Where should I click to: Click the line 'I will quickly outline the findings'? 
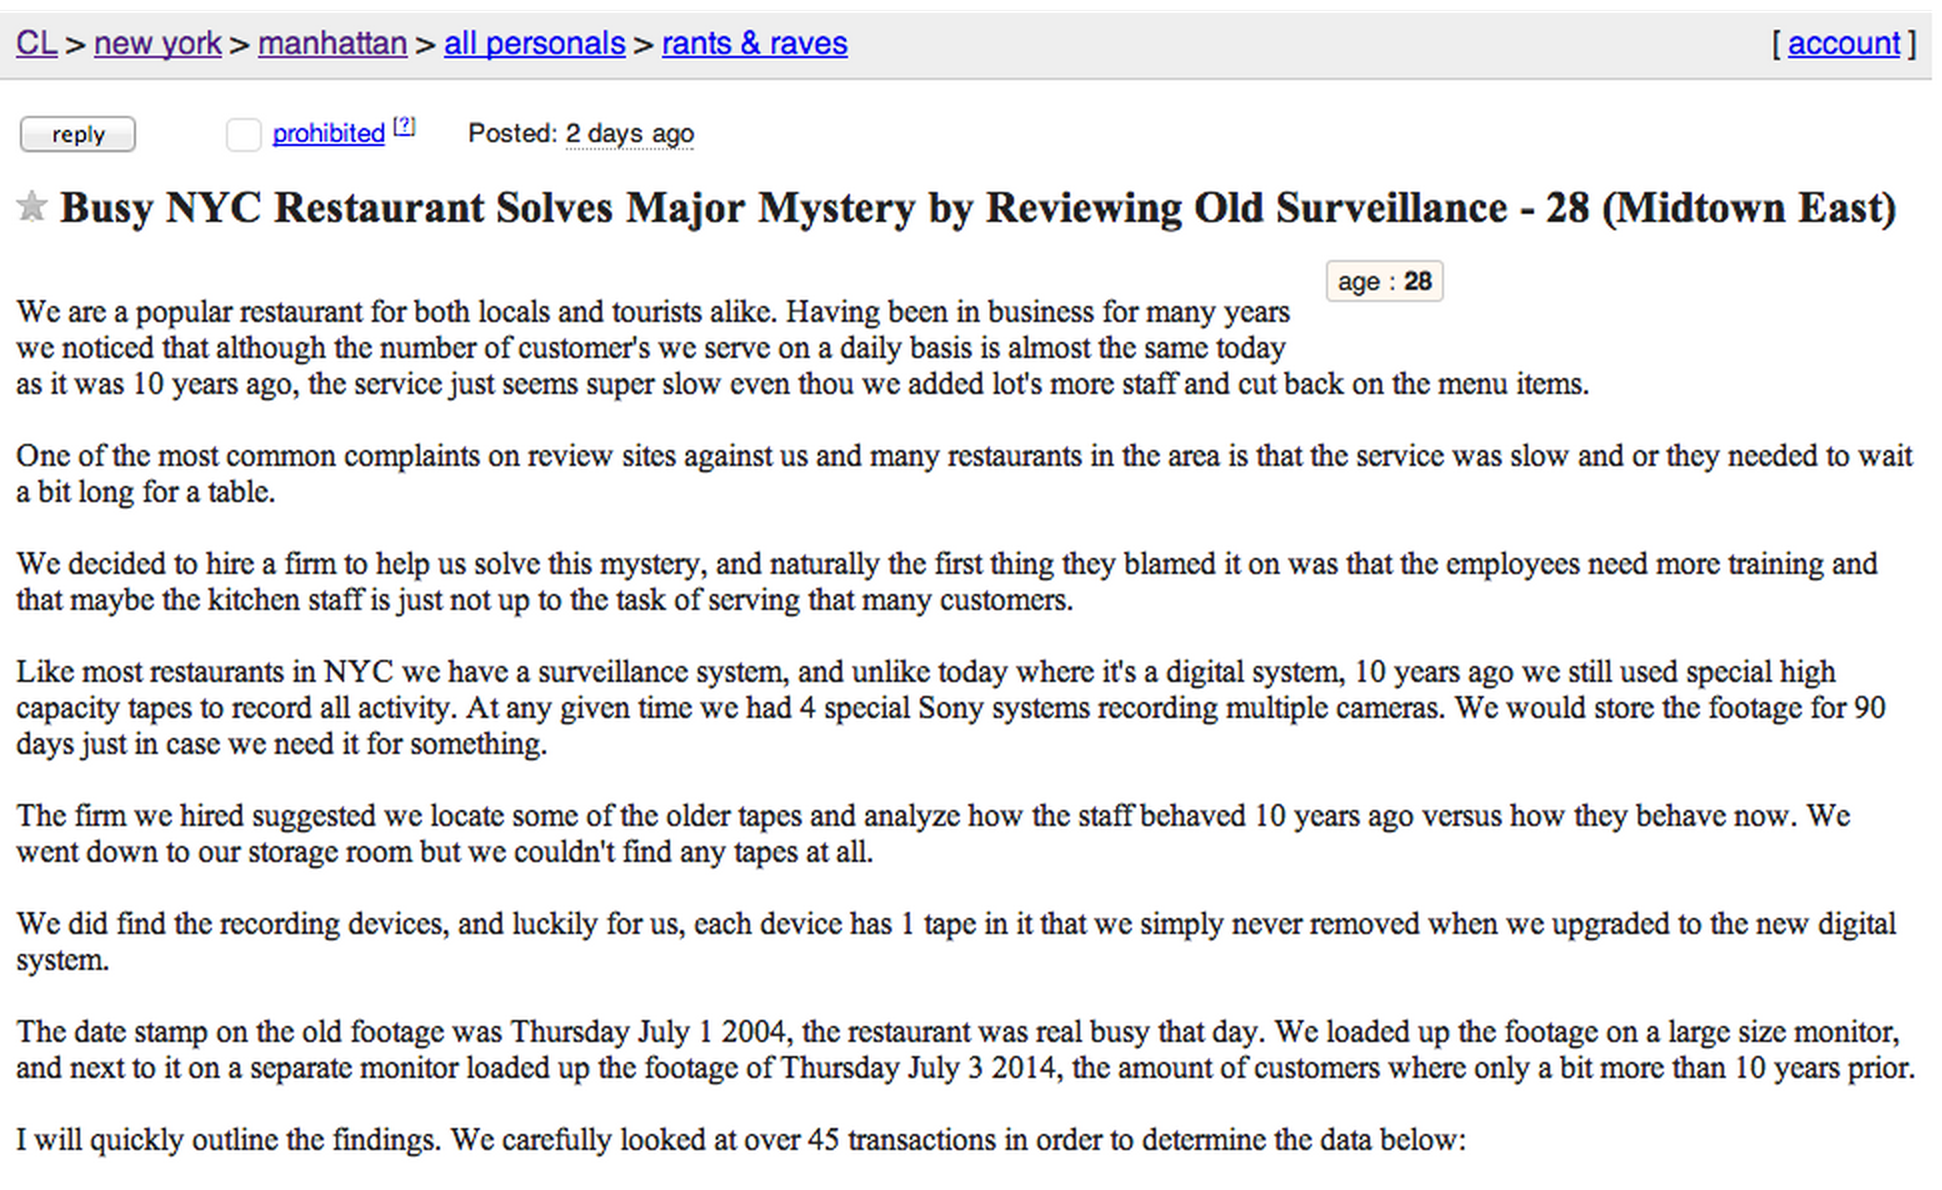(741, 1140)
